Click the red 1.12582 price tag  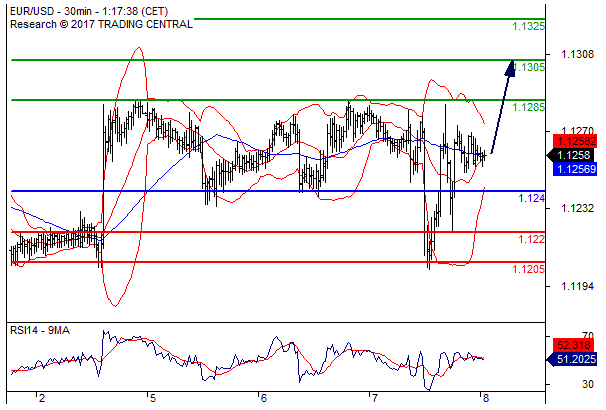click(x=575, y=141)
